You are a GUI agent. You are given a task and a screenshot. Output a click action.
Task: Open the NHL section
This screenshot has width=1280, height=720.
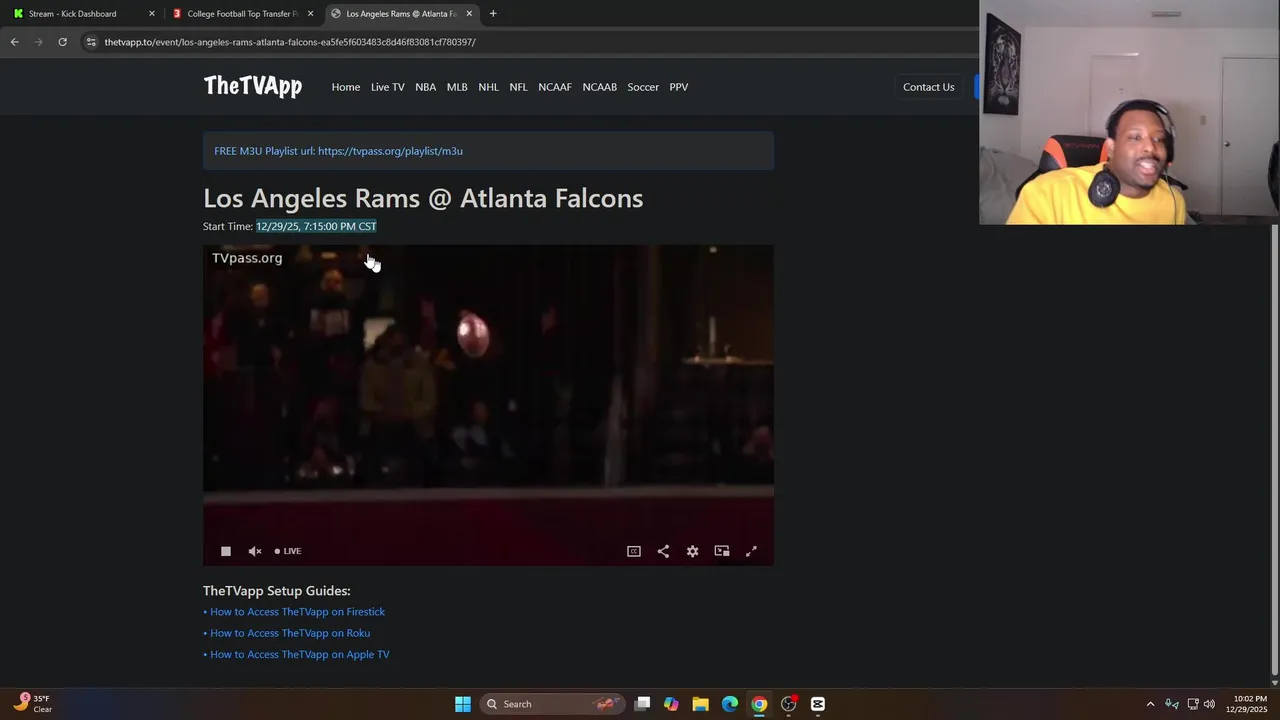(488, 87)
